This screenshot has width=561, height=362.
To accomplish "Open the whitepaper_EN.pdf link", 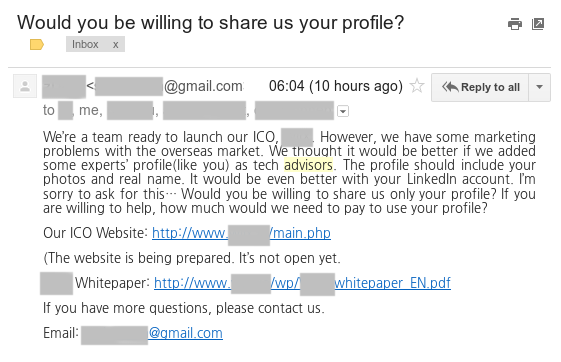I will click(302, 283).
